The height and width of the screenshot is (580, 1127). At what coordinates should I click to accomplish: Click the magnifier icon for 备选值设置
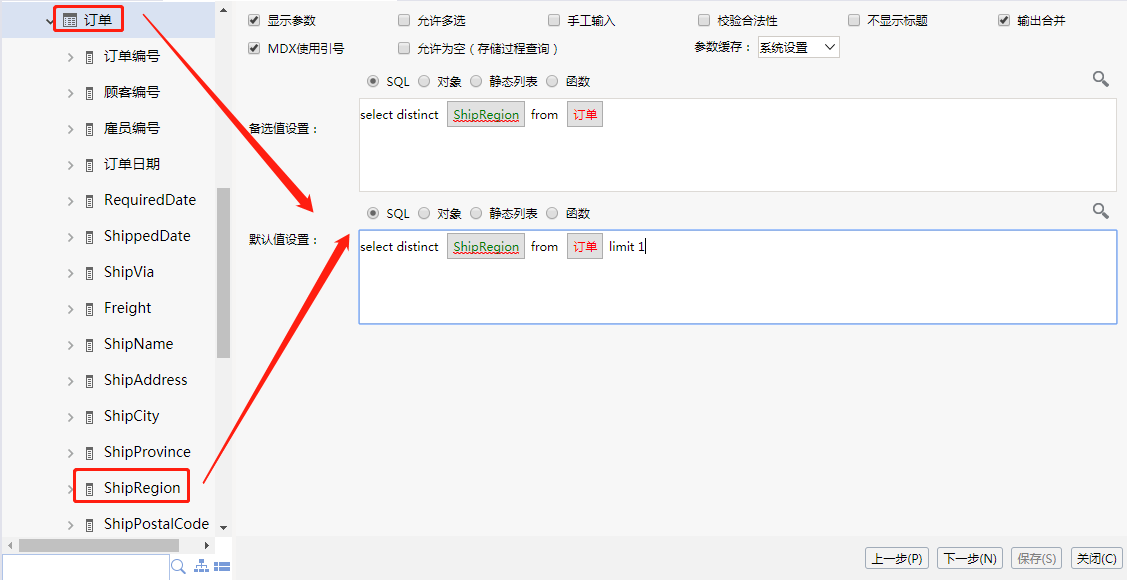[1100, 79]
